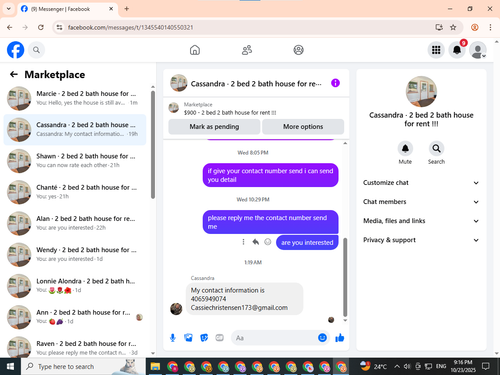
Task: Expand Media, files and links section
Action: [421, 221]
